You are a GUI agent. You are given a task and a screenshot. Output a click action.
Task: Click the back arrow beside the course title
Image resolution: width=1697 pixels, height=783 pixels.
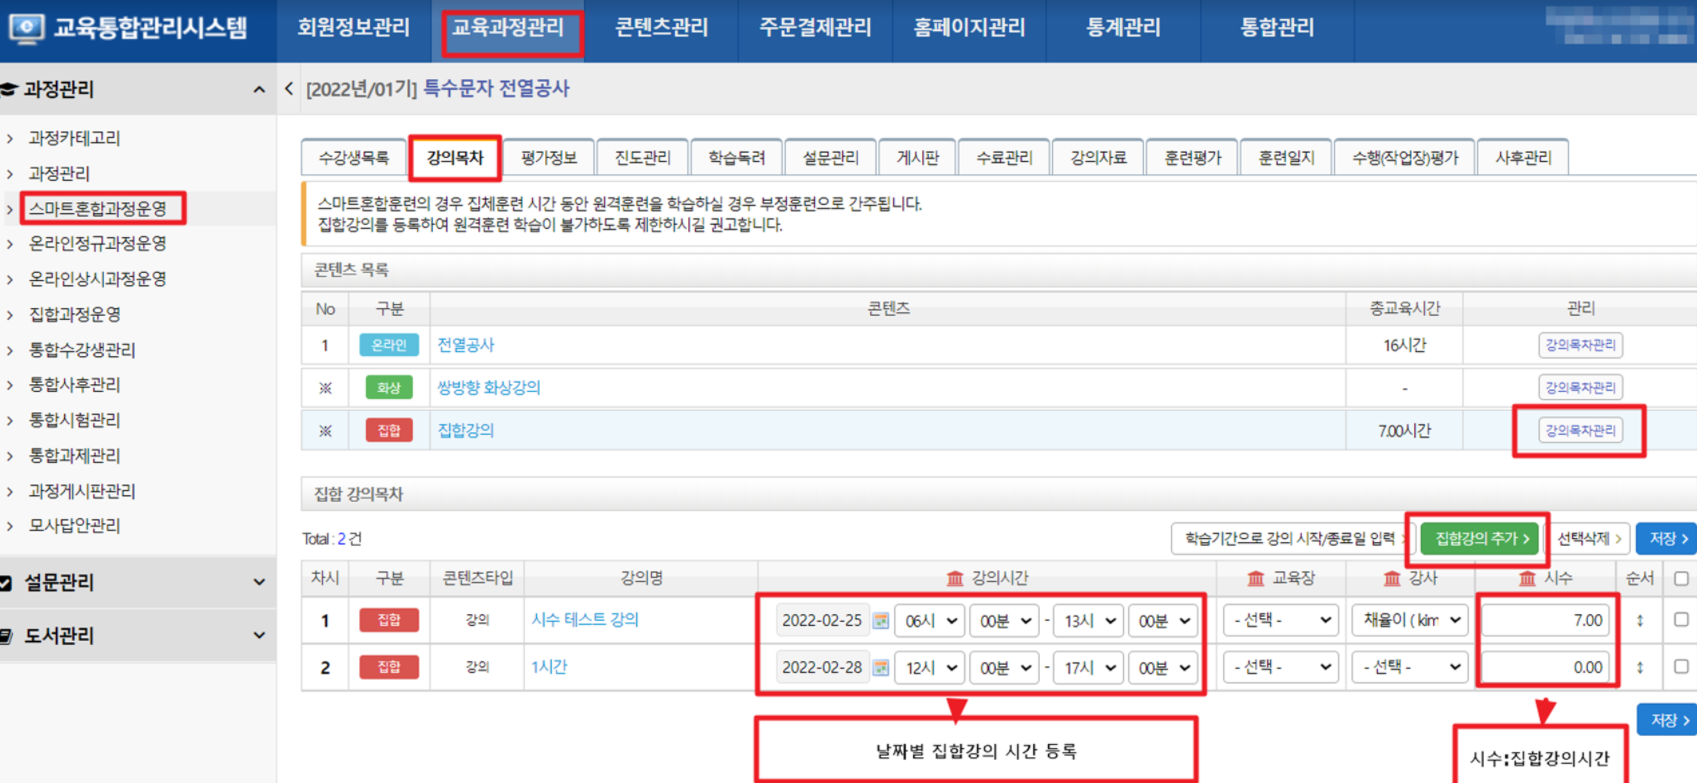pos(289,89)
